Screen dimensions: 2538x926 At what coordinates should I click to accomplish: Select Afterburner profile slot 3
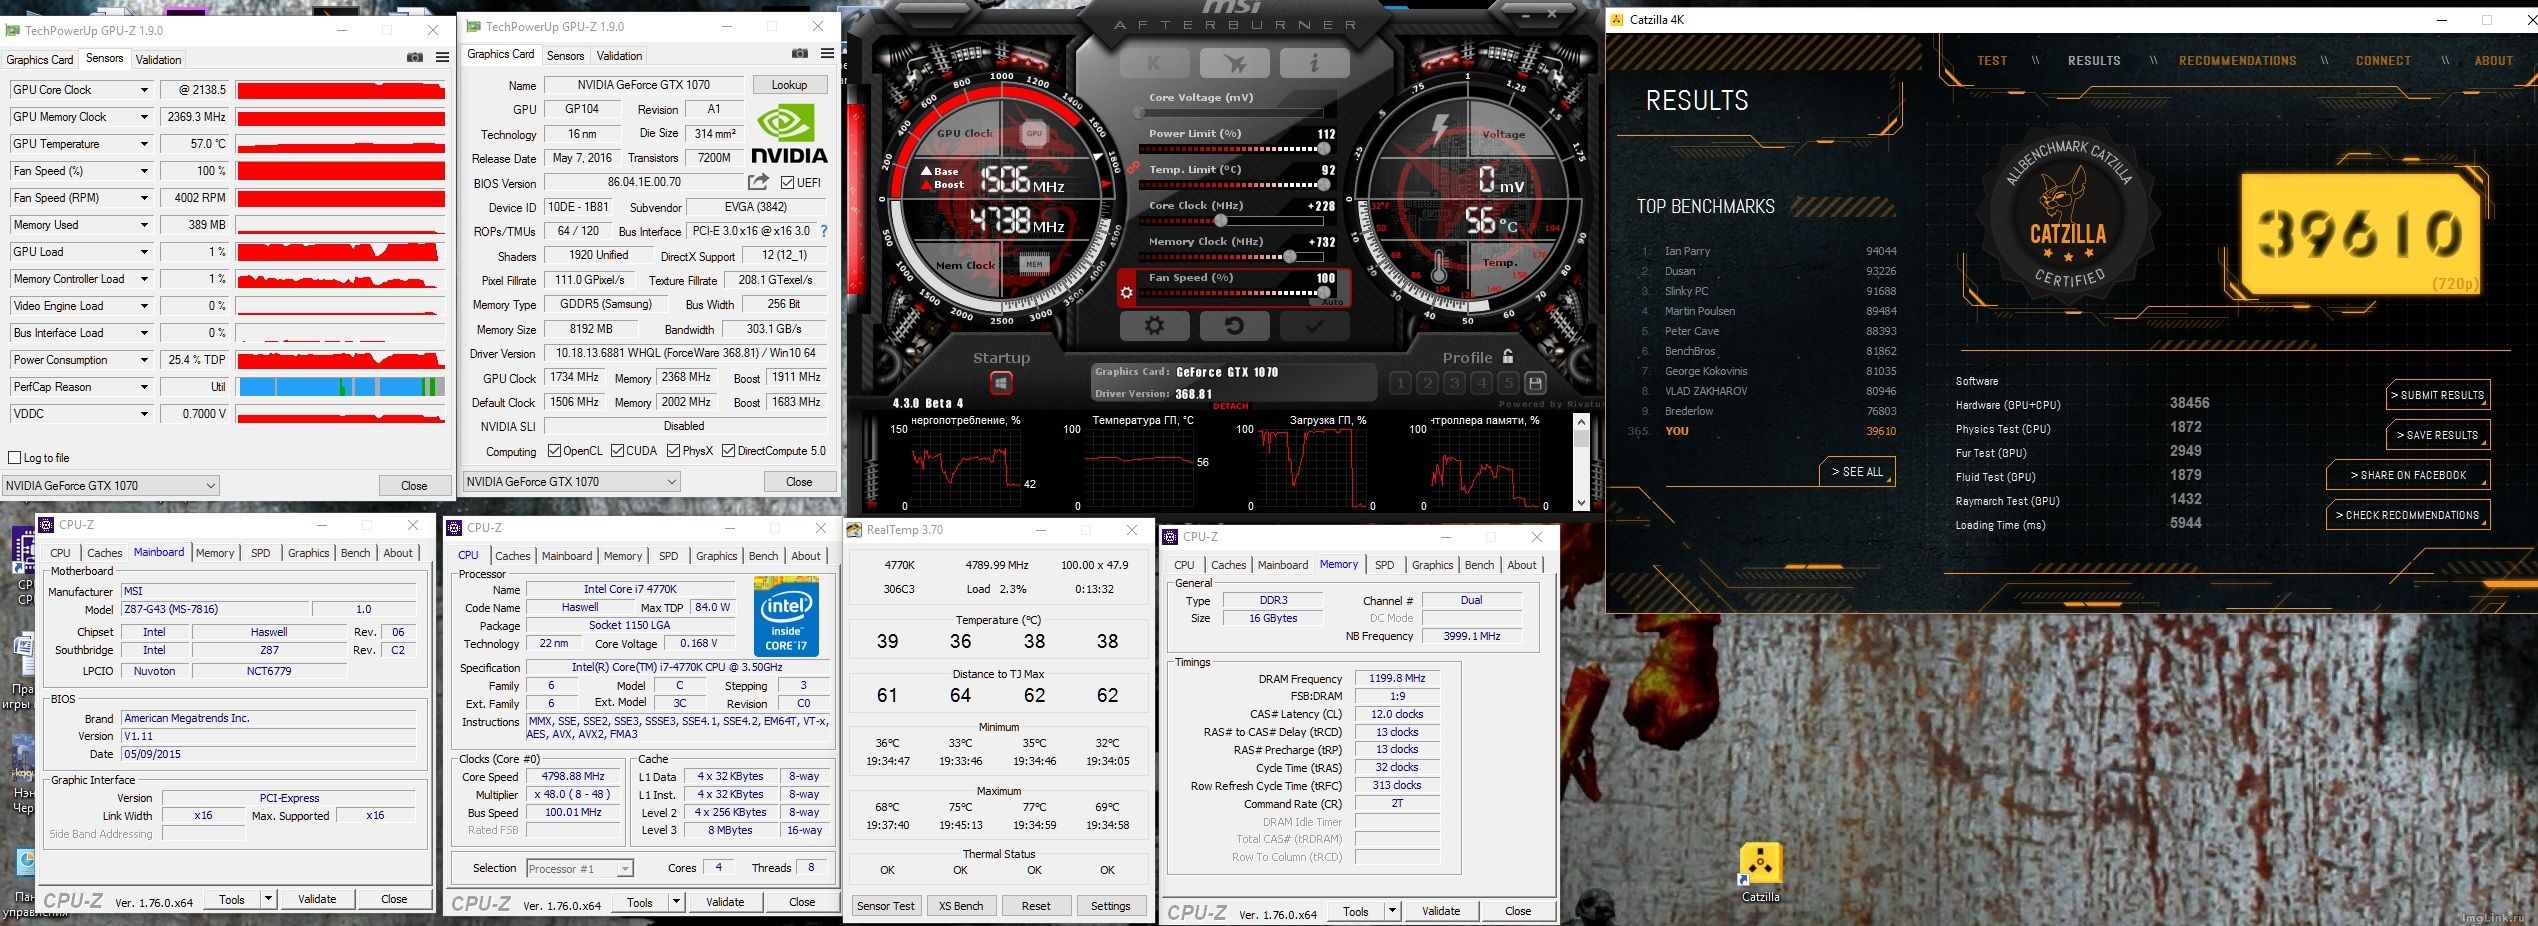pos(1454,383)
